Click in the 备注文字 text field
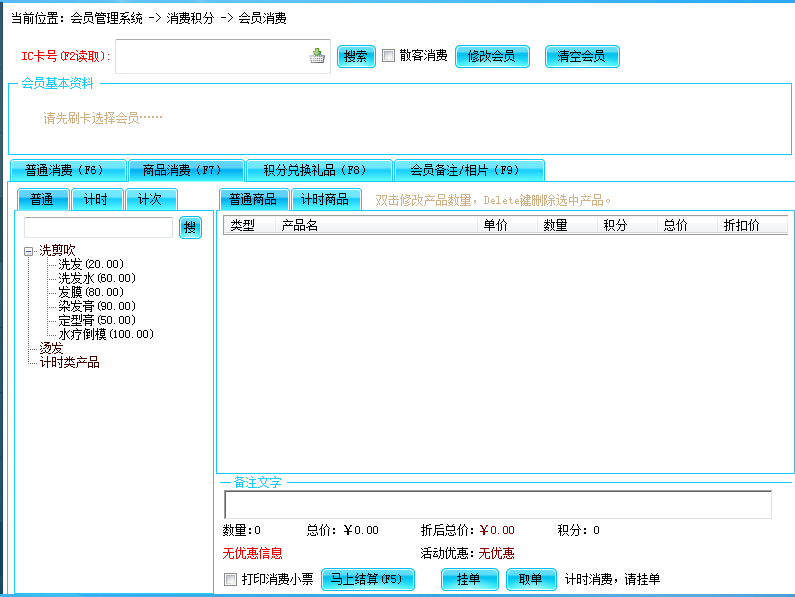The width and height of the screenshot is (795, 597). tap(497, 505)
